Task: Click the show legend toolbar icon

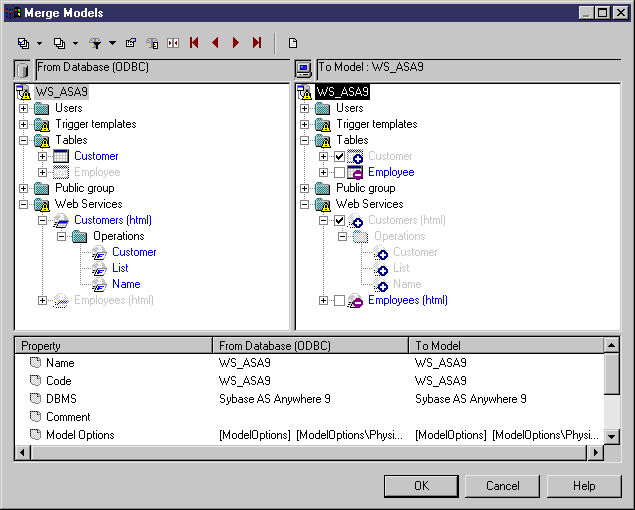Action: pos(153,43)
